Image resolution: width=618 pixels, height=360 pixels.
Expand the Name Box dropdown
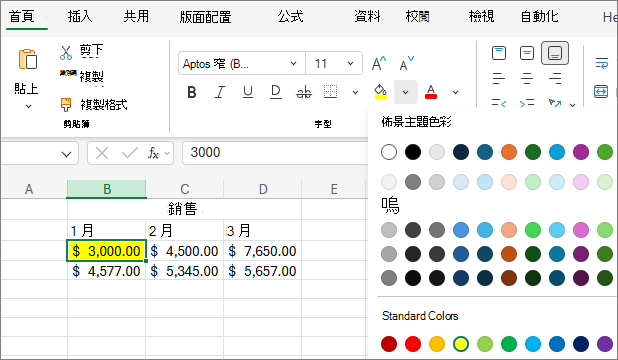click(x=66, y=154)
